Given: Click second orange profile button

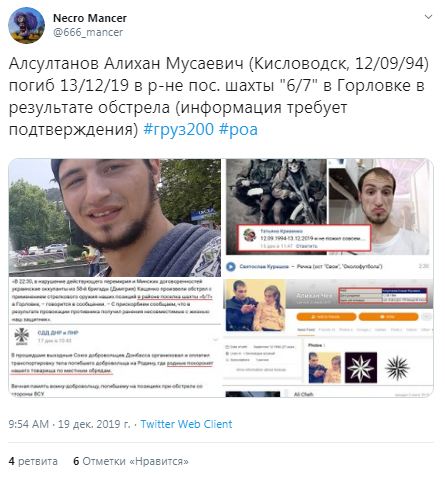Looking at the screenshot, I should coord(388,317).
